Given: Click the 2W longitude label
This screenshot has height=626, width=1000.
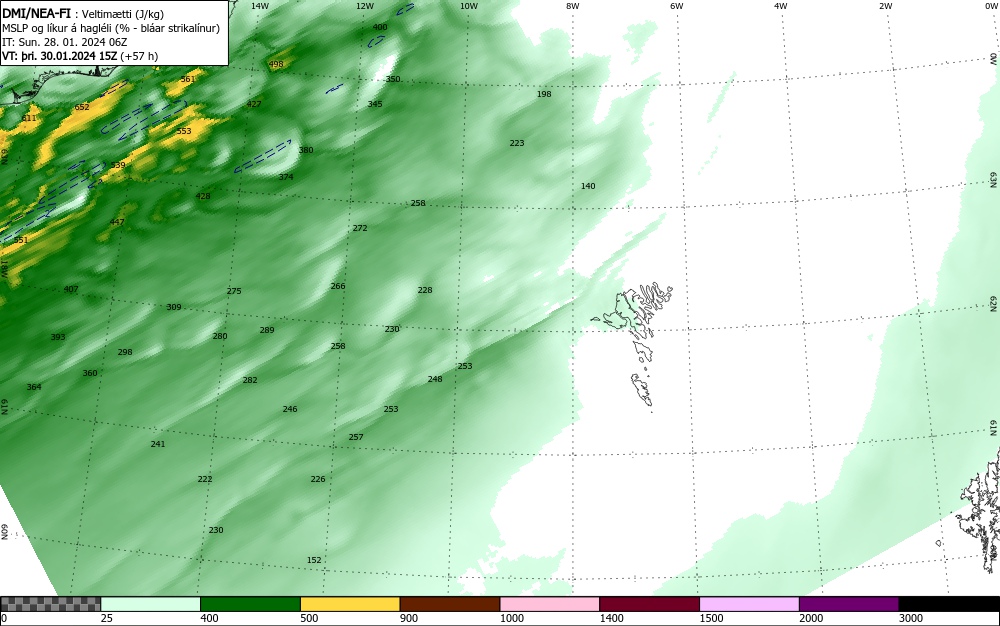Looking at the screenshot, I should tap(885, 6).
